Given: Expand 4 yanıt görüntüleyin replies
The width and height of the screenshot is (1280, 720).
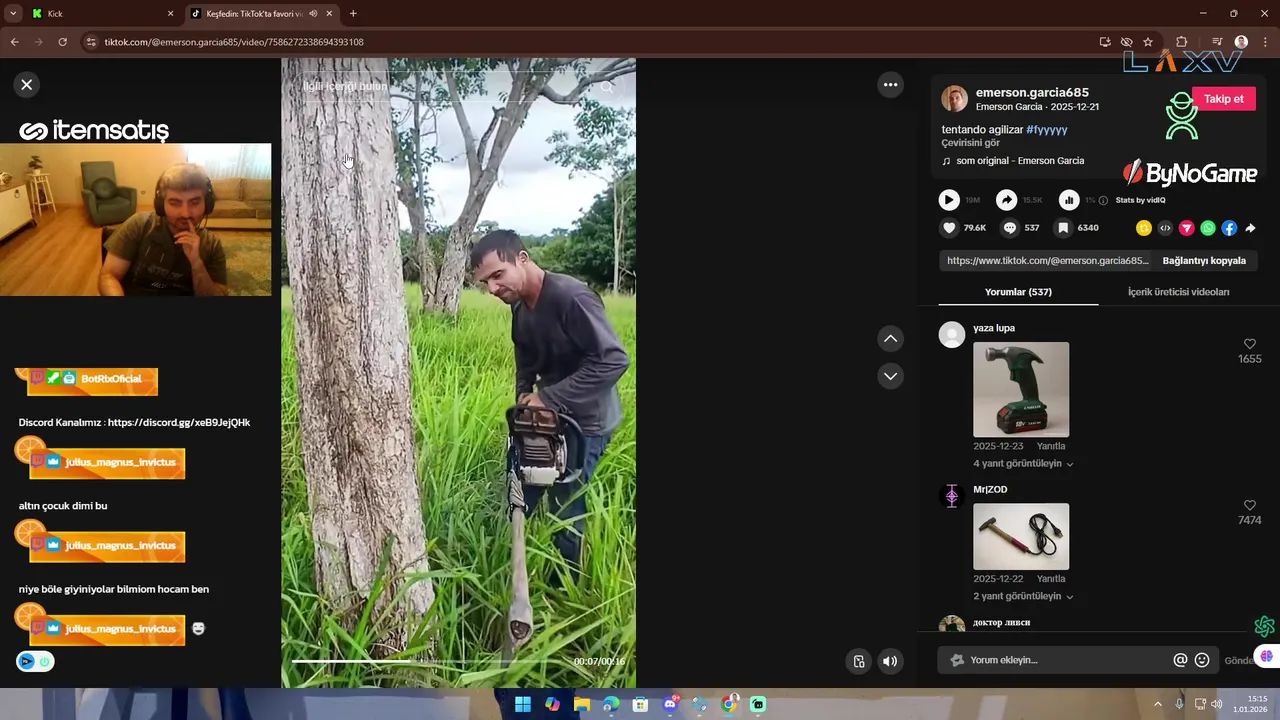Looking at the screenshot, I should pos(1023,464).
